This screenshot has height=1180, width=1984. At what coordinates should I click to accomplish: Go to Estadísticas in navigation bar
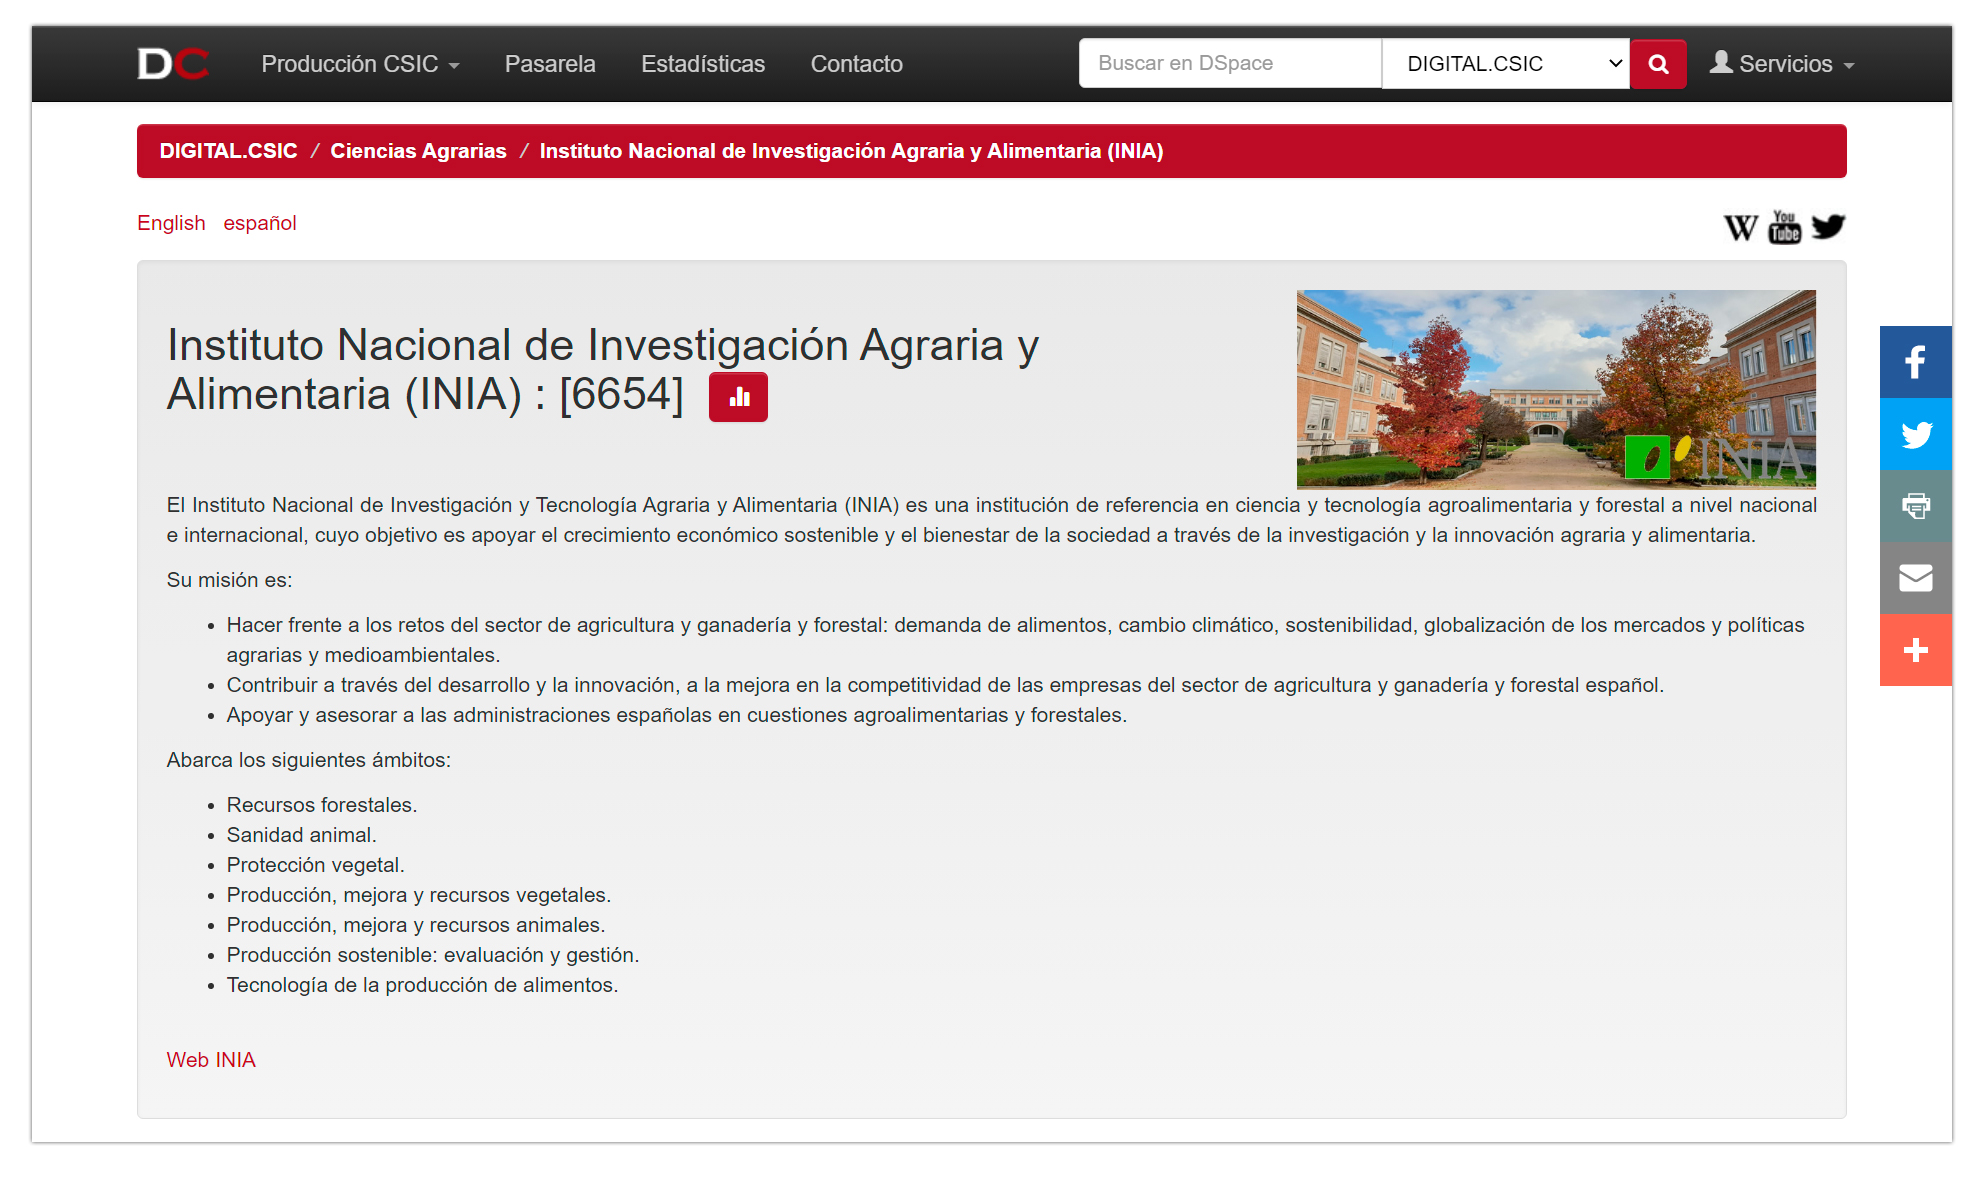pyautogui.click(x=702, y=64)
